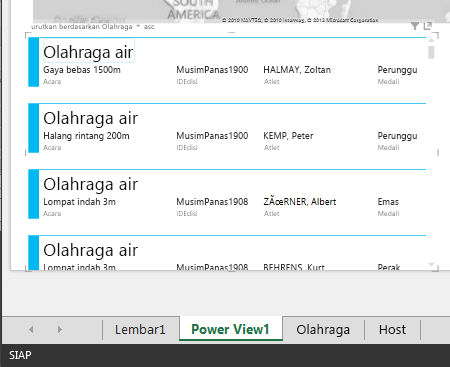
Task: Open the Olahraga sheet tab
Action: tap(323, 330)
